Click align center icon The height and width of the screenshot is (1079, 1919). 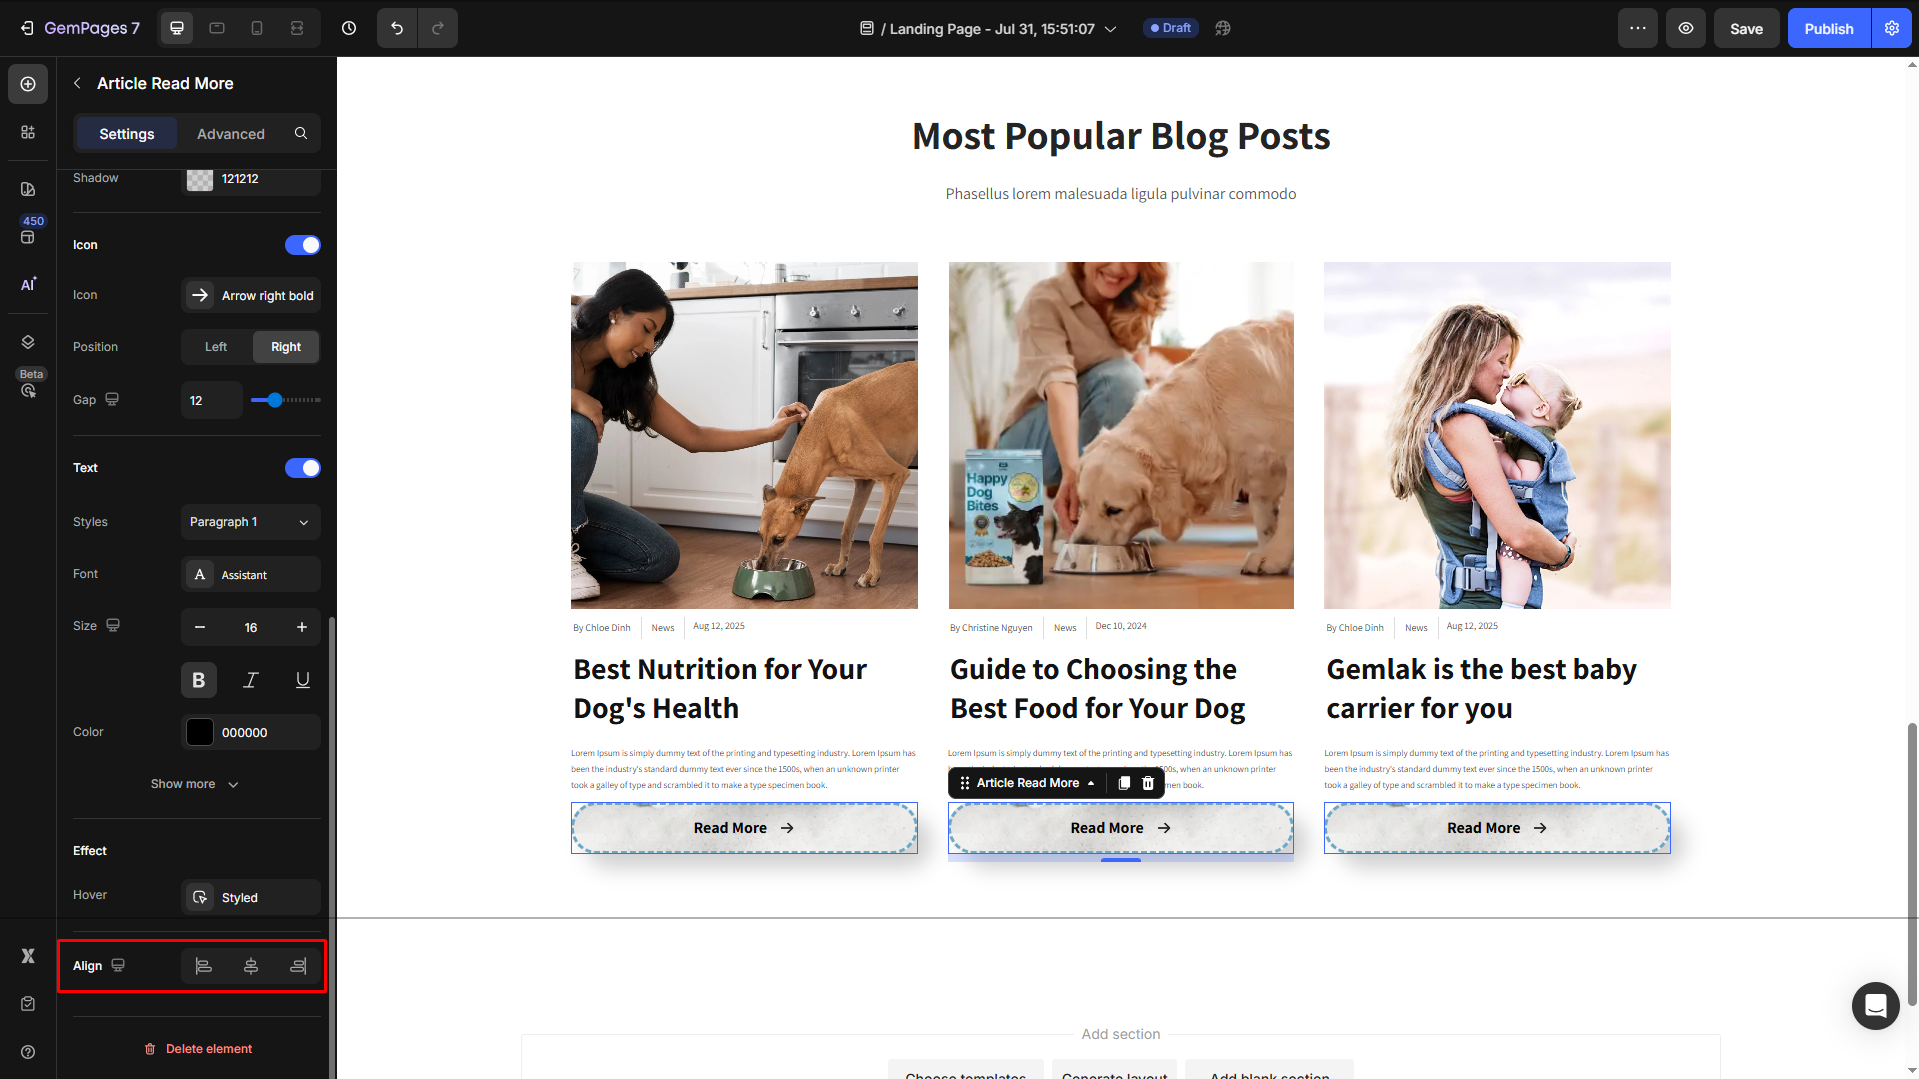[251, 966]
